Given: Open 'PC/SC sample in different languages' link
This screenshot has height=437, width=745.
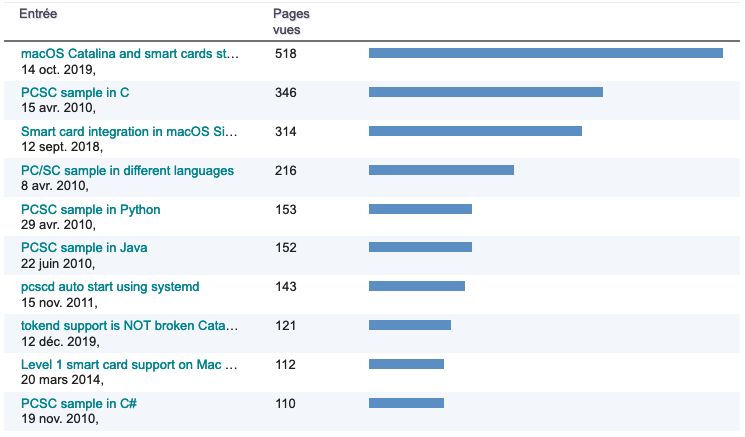Looking at the screenshot, I should pyautogui.click(x=127, y=171).
